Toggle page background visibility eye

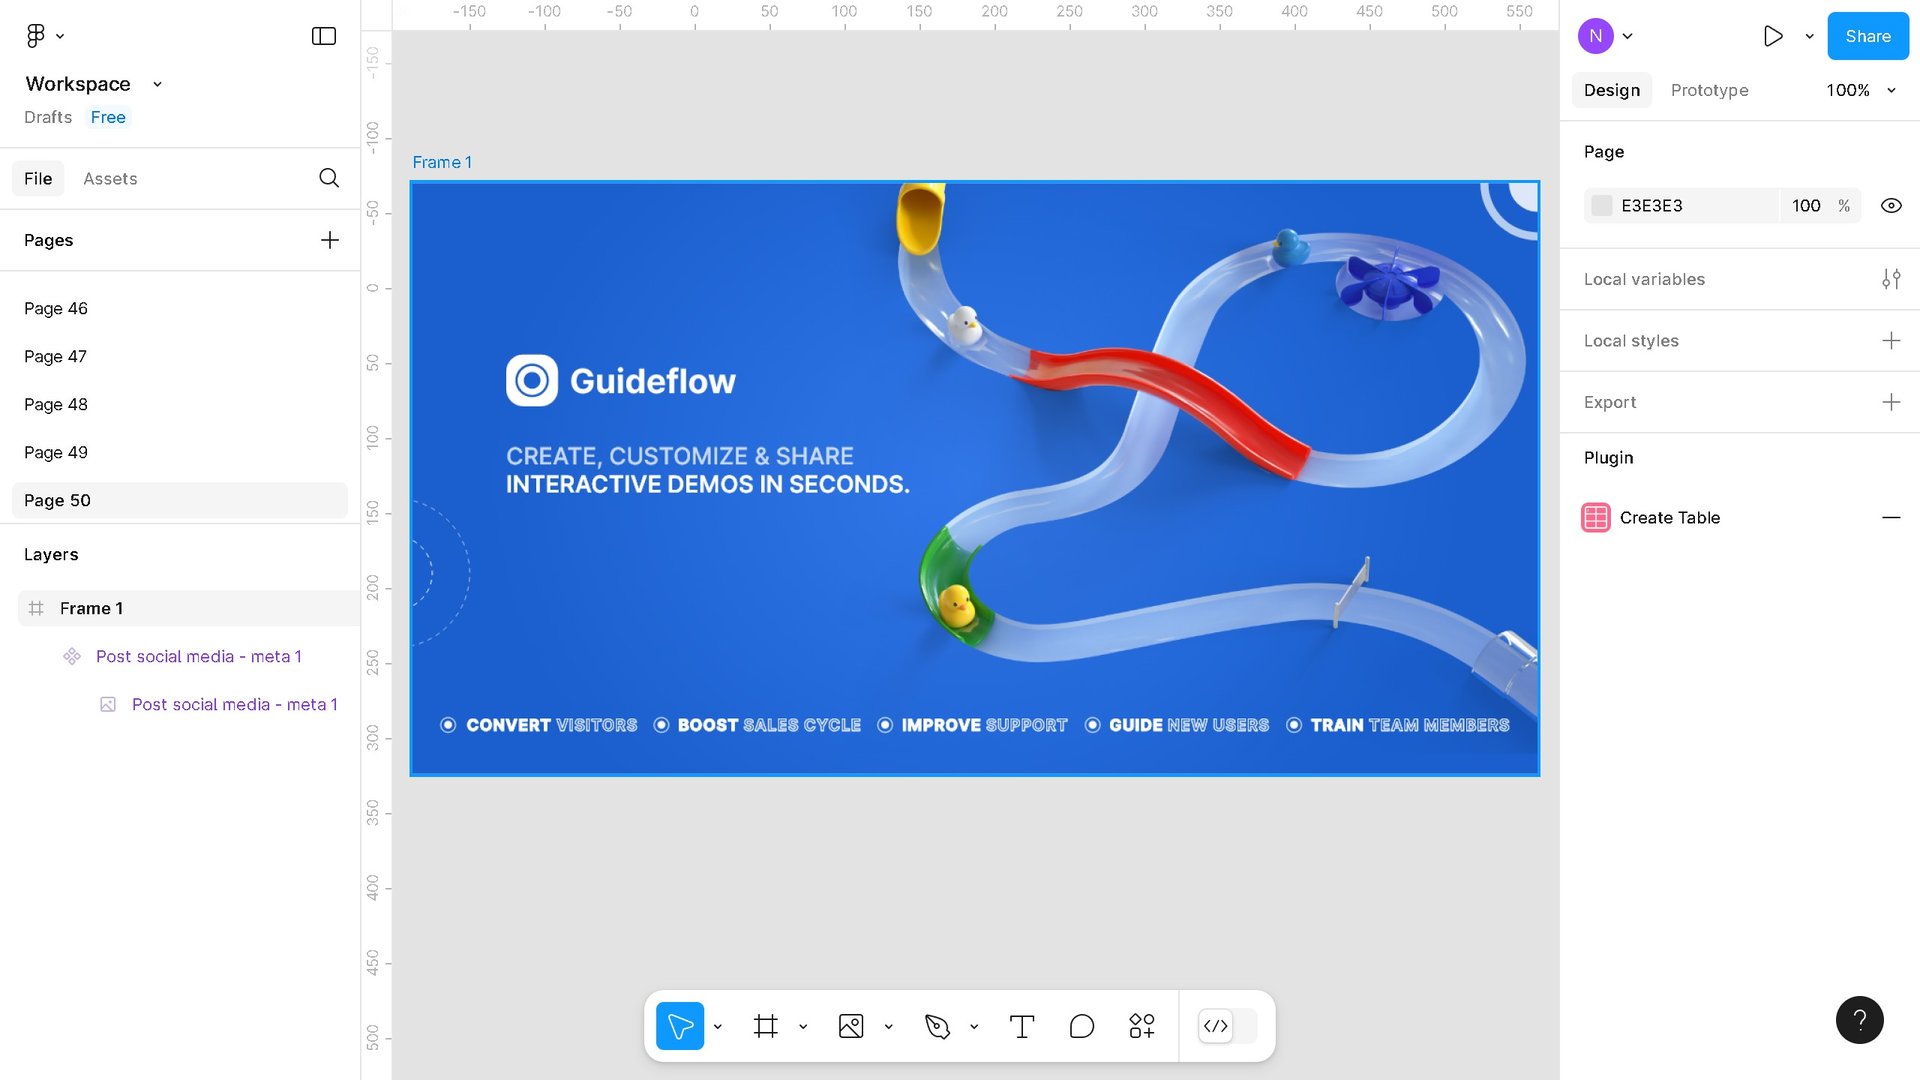point(1890,206)
